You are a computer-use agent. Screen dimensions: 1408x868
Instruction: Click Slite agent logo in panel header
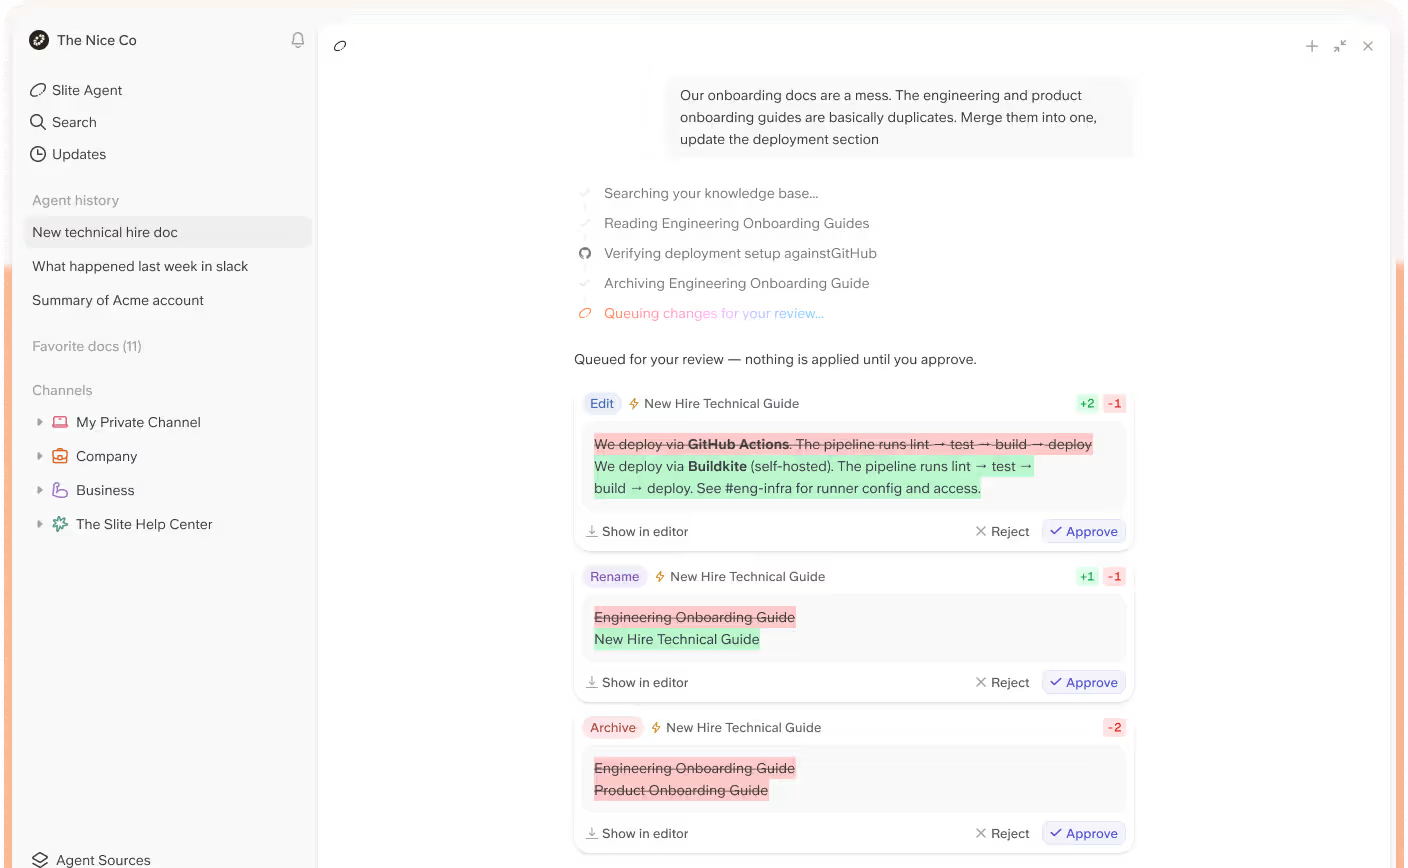(340, 46)
